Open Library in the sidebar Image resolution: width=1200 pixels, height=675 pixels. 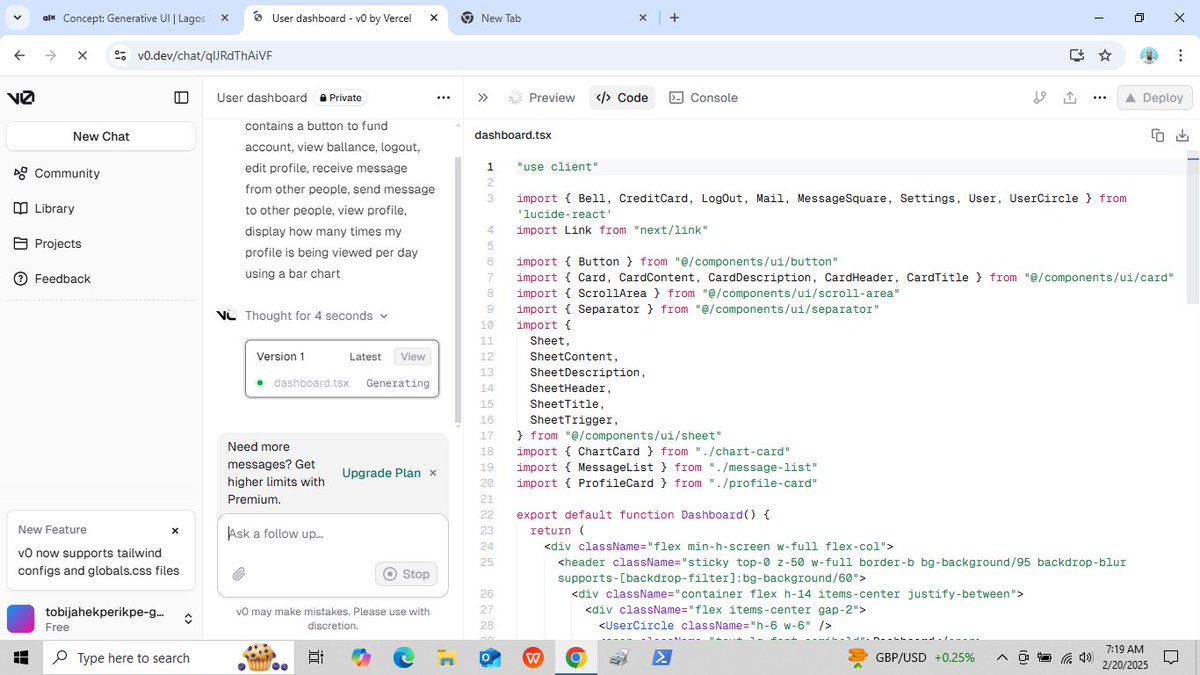(x=45, y=208)
